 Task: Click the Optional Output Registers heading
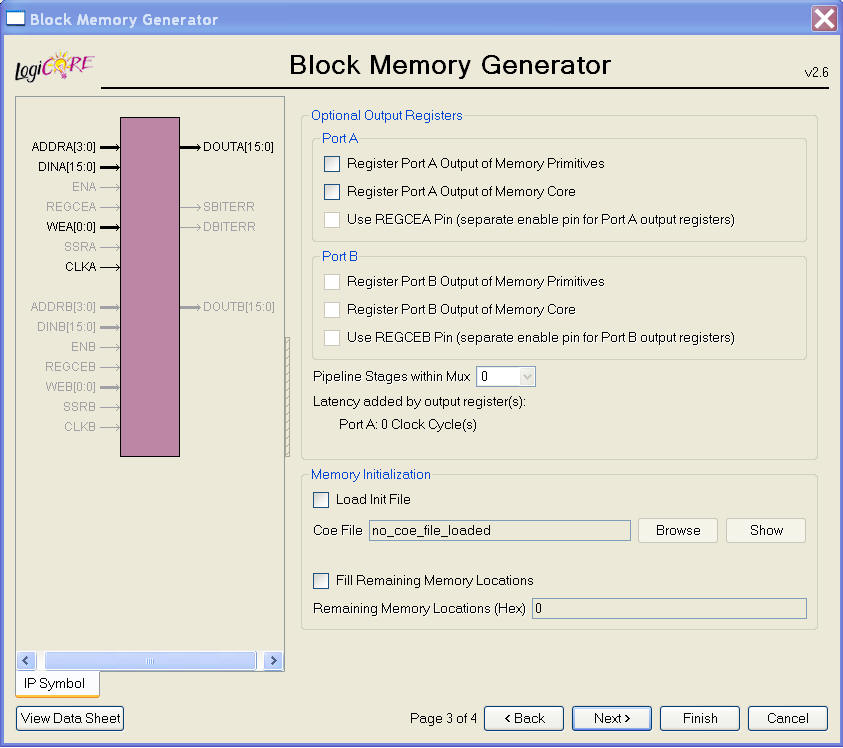tap(387, 116)
